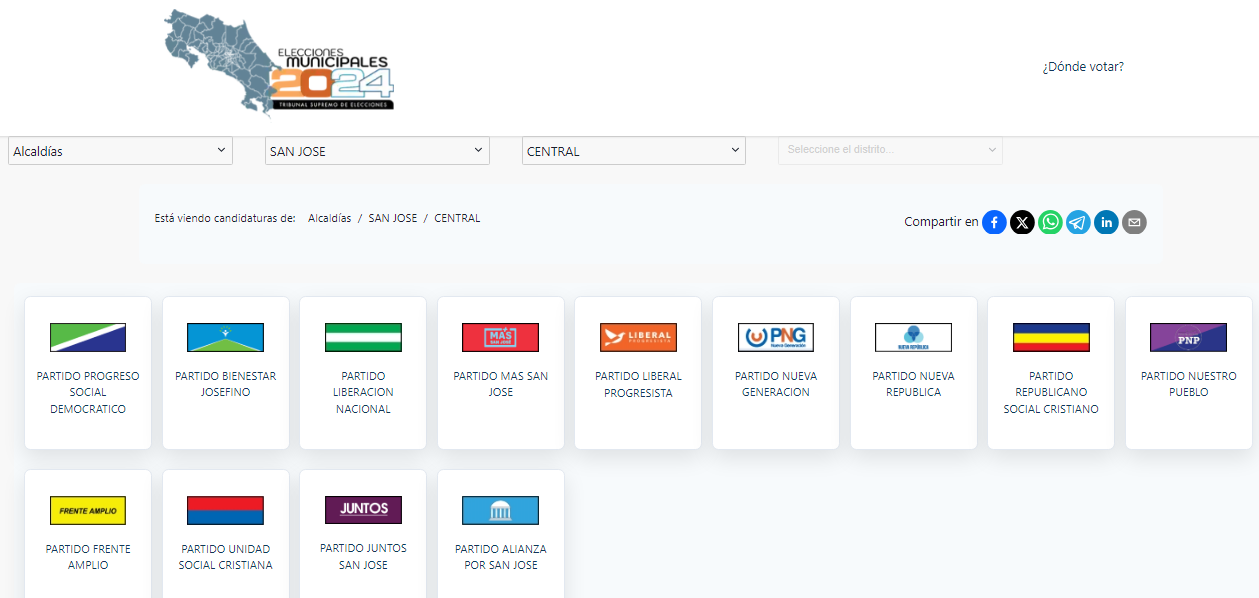The image size is (1259, 598).
Task: Select Partido Liberacion Nacional flag
Action: 363,337
